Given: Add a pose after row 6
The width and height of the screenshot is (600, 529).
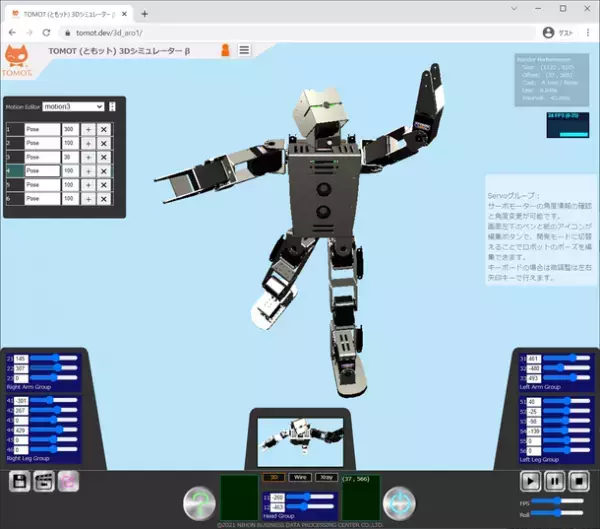Looking at the screenshot, I should pyautogui.click(x=88, y=199).
